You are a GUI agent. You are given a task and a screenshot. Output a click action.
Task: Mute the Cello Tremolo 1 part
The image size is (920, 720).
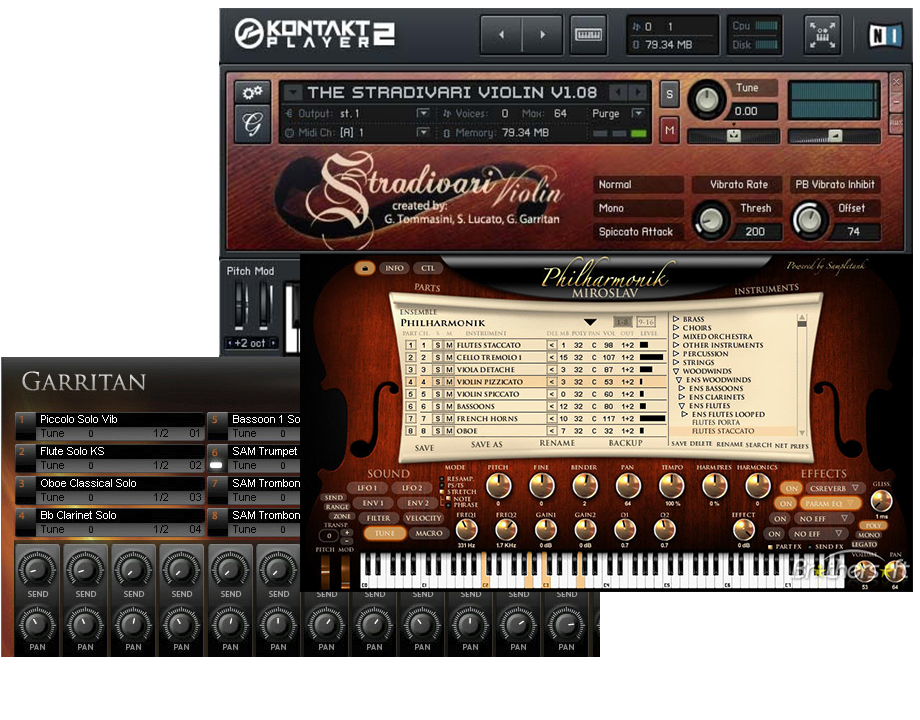click(x=449, y=357)
